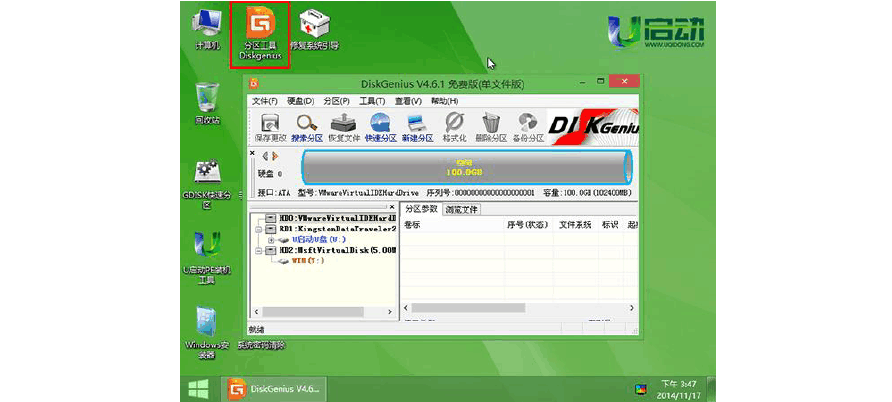Click the 计算机 (Computer) desktop icon

208,31
